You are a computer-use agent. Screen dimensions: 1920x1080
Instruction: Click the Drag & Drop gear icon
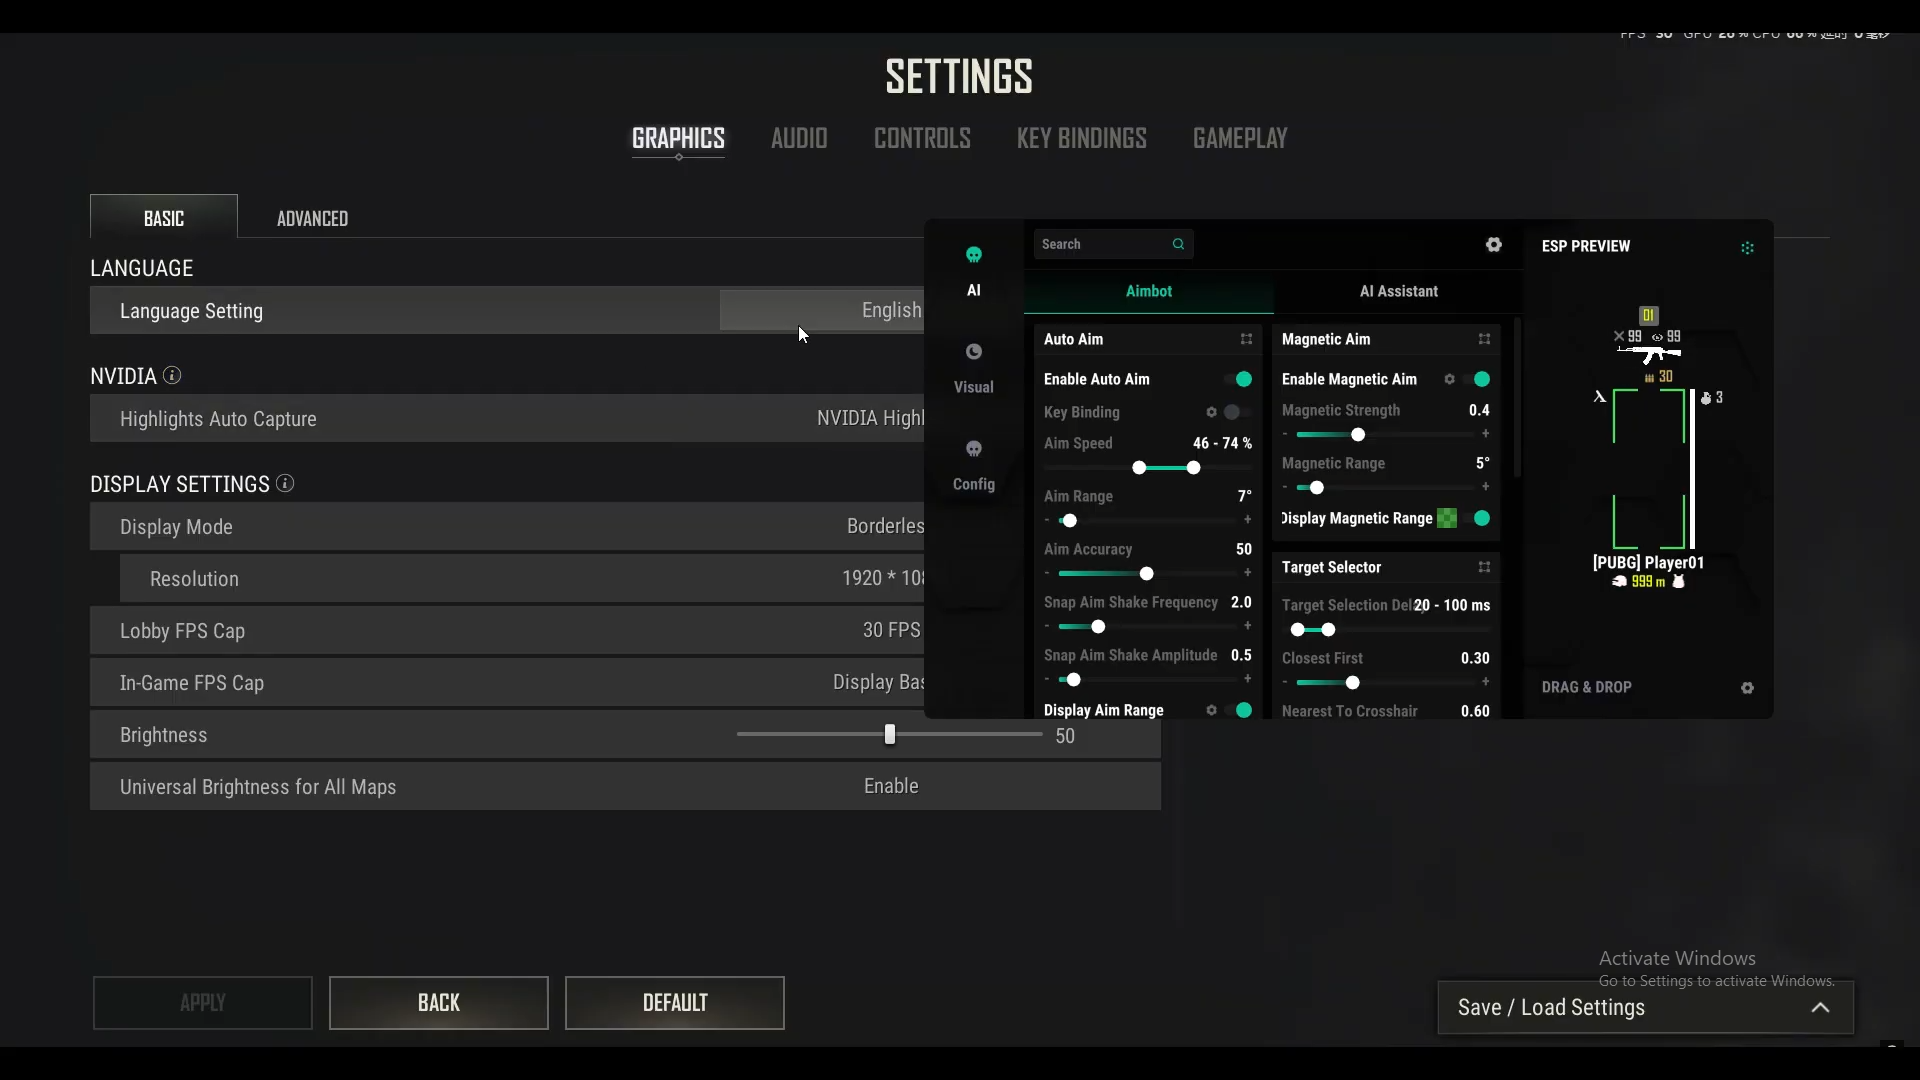[1747, 688]
